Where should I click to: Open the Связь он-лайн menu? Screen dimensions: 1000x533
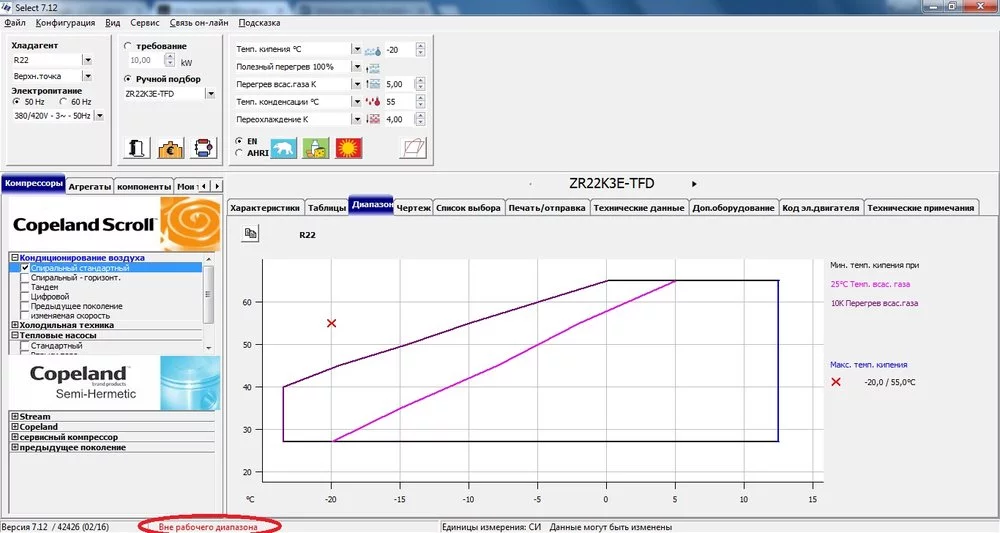[199, 22]
